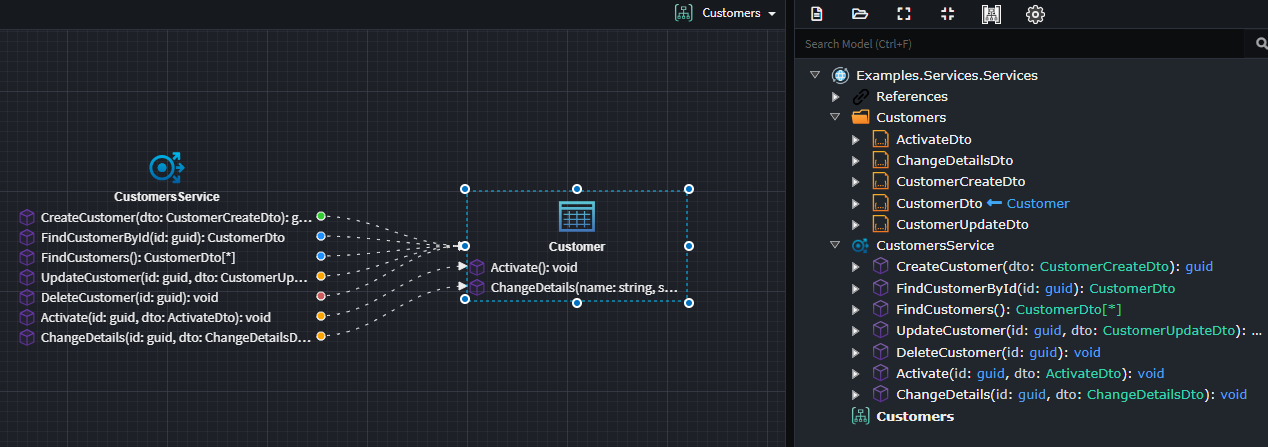The height and width of the screenshot is (447, 1268).
Task: Click the blue dot beside FindCustomerById
Action: [321, 236]
